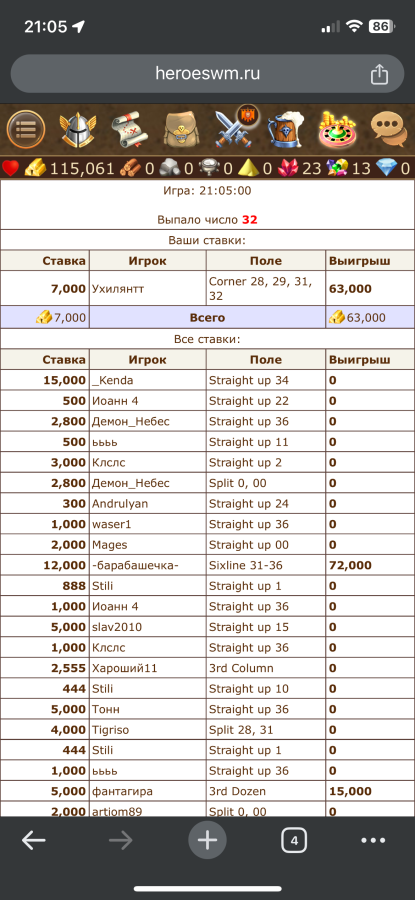Viewport: 415px width, 900px height.
Task: Open the tab switcher showing 4
Action: pyautogui.click(x=294, y=841)
